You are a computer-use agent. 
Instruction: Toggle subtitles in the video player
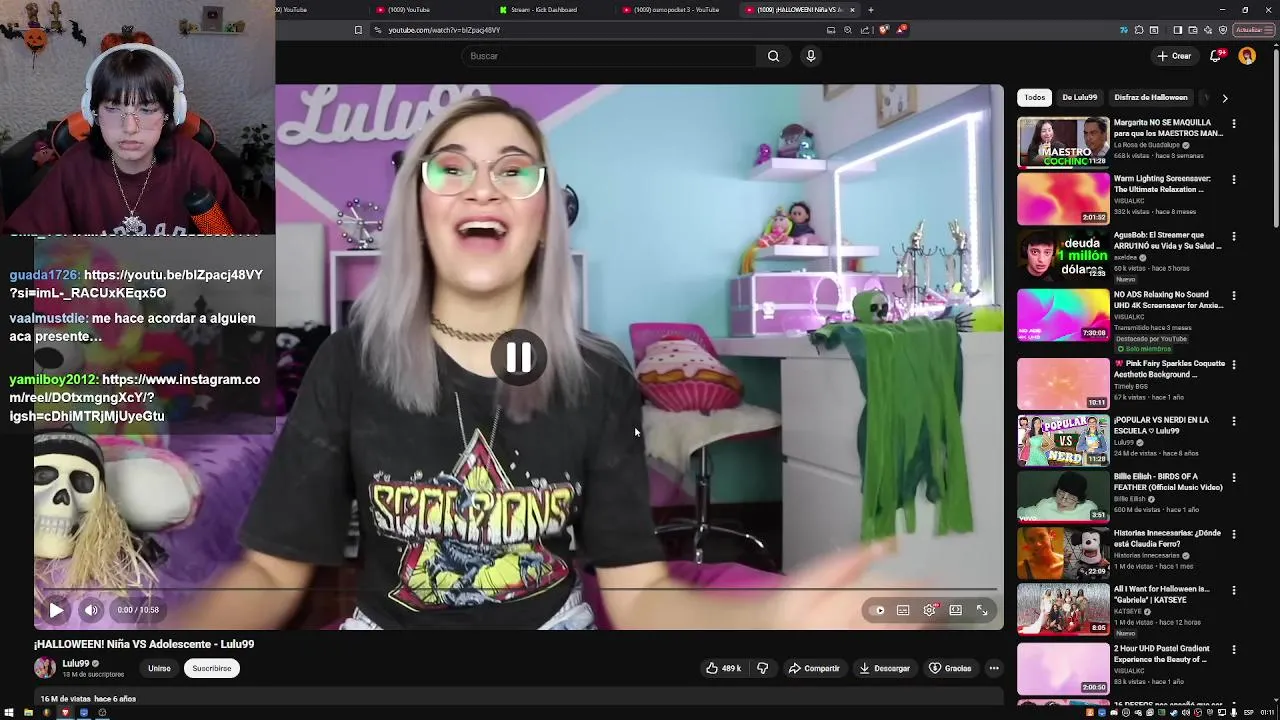tap(903, 610)
